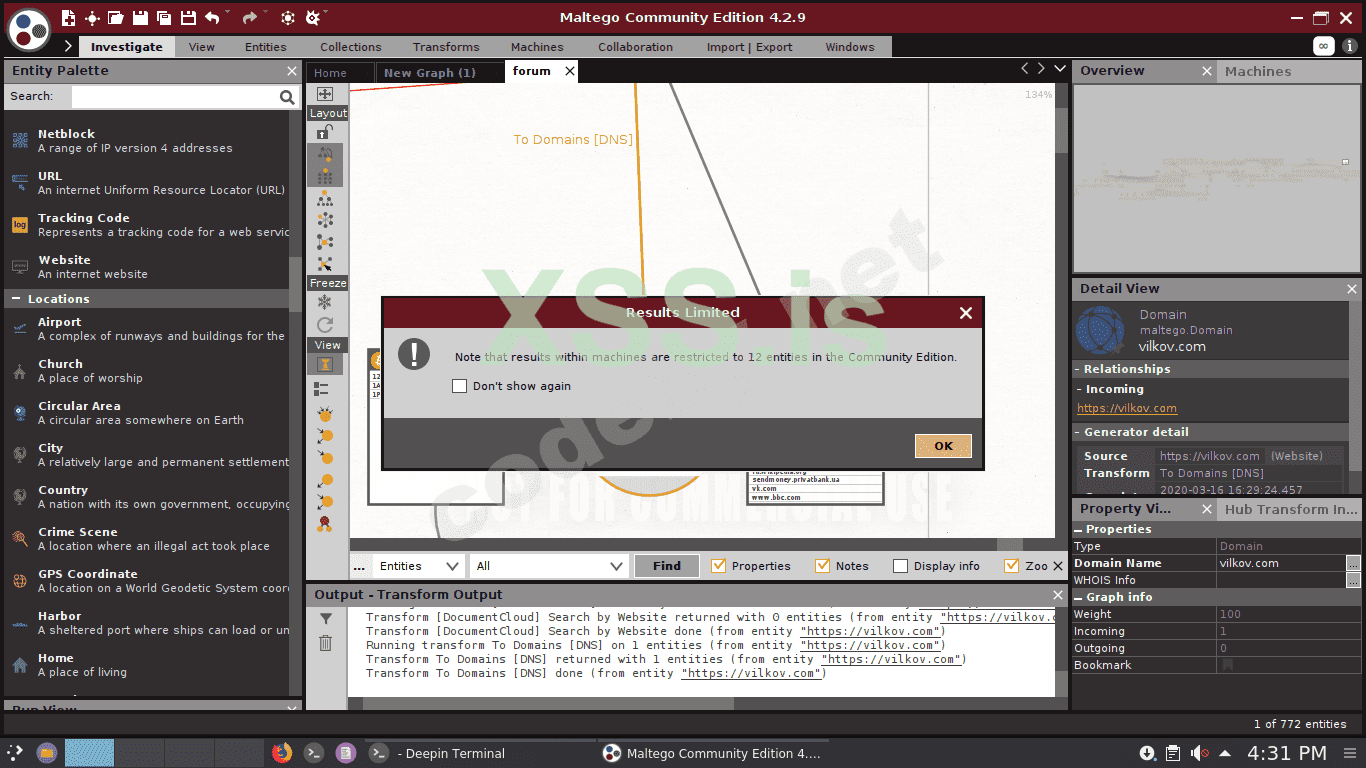
Task: Check the "Don't show again" checkbox
Action: [x=460, y=386]
